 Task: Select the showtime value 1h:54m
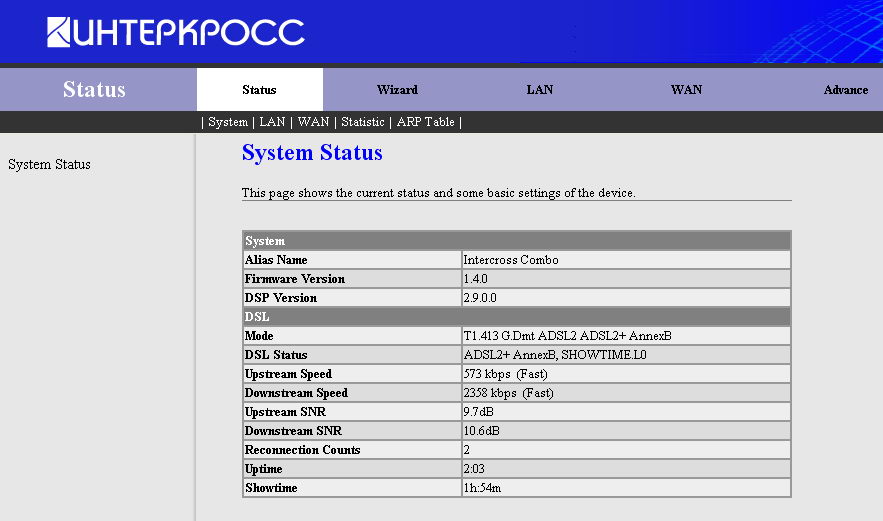point(482,488)
